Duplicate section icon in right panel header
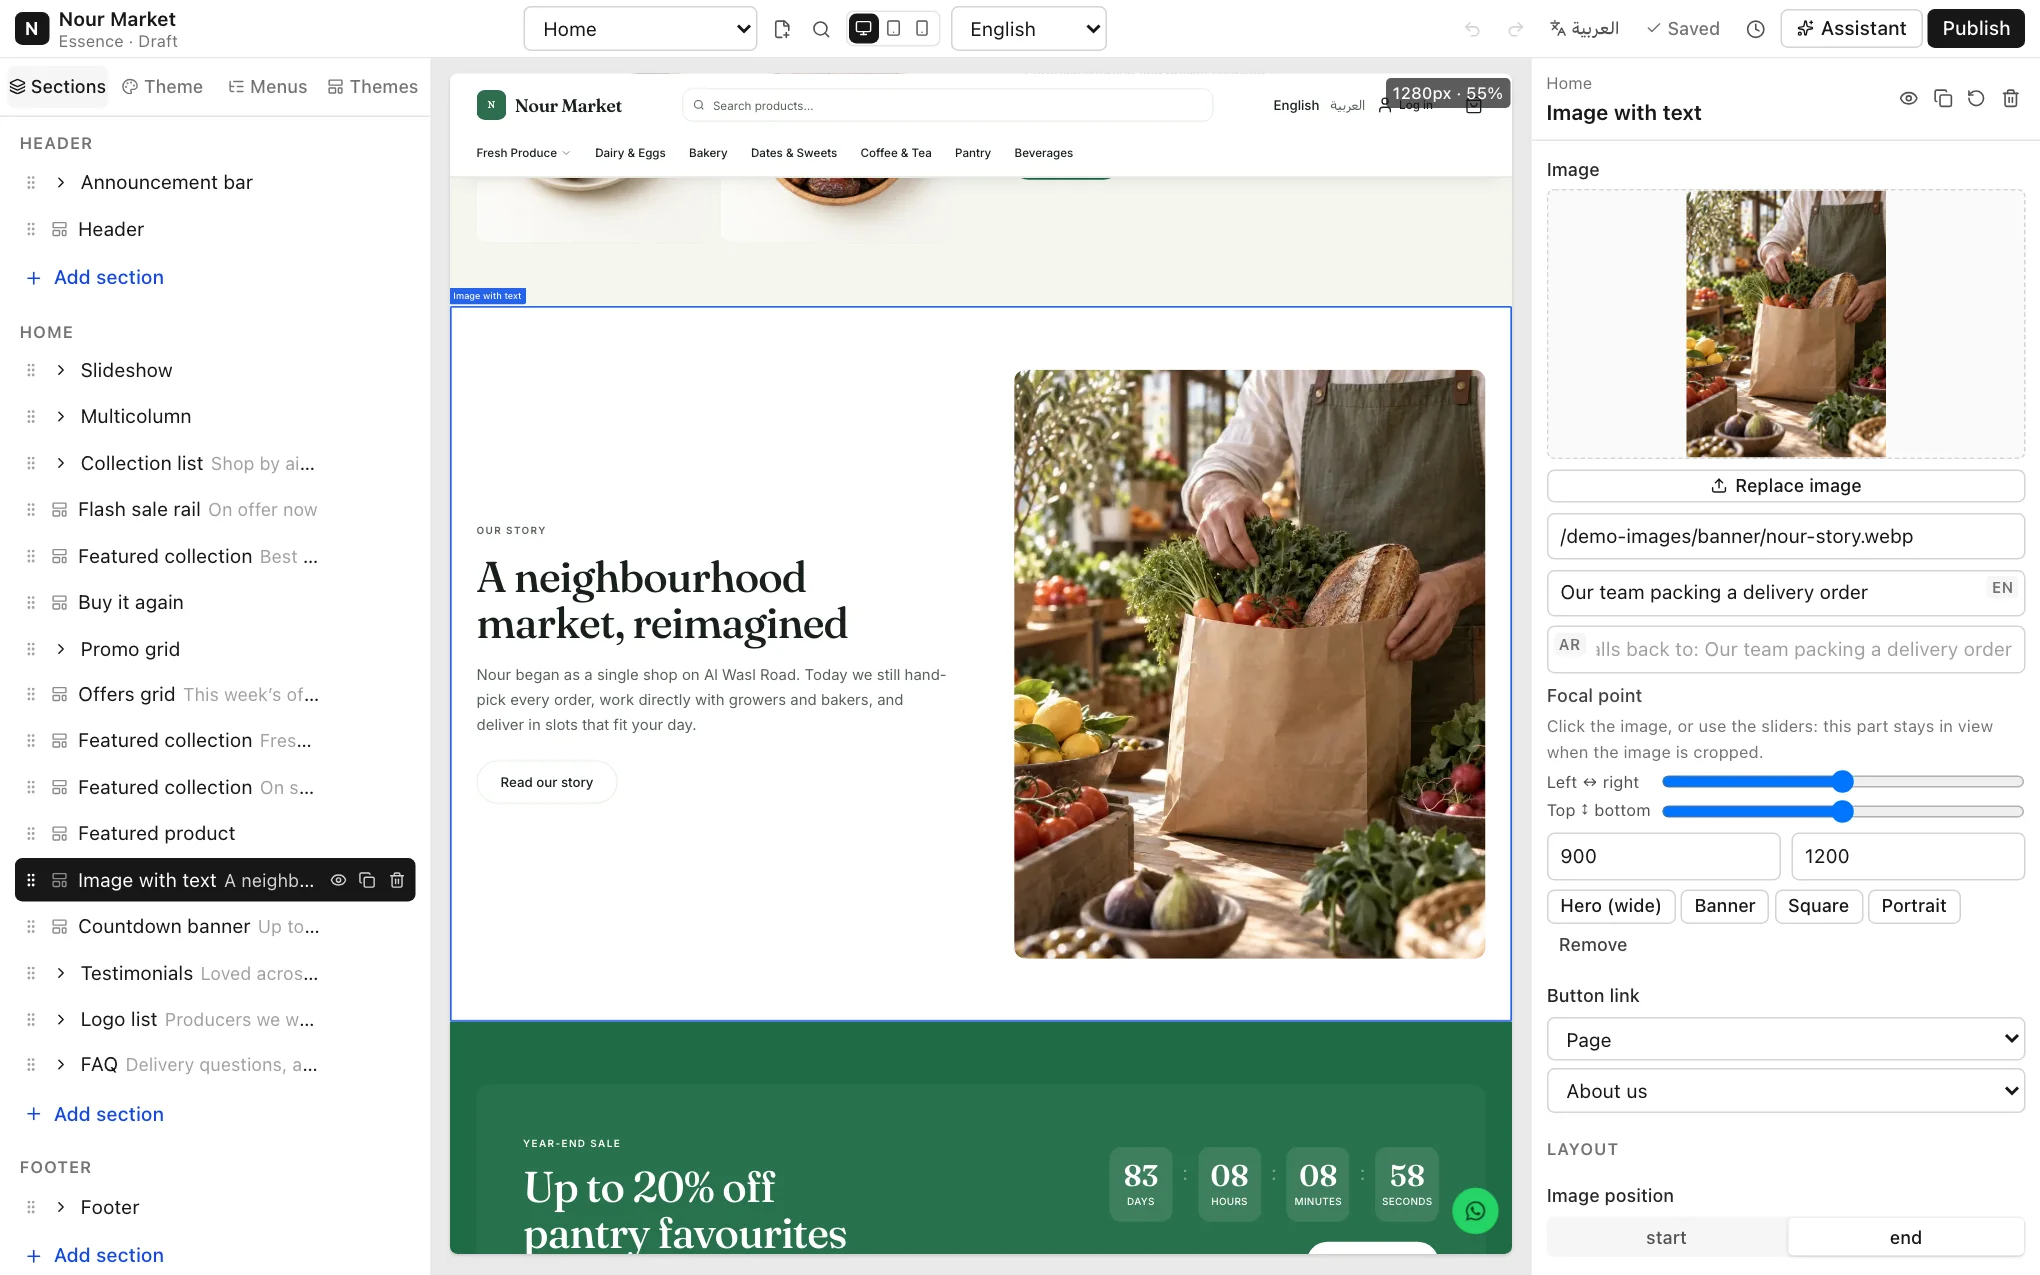 point(1942,98)
